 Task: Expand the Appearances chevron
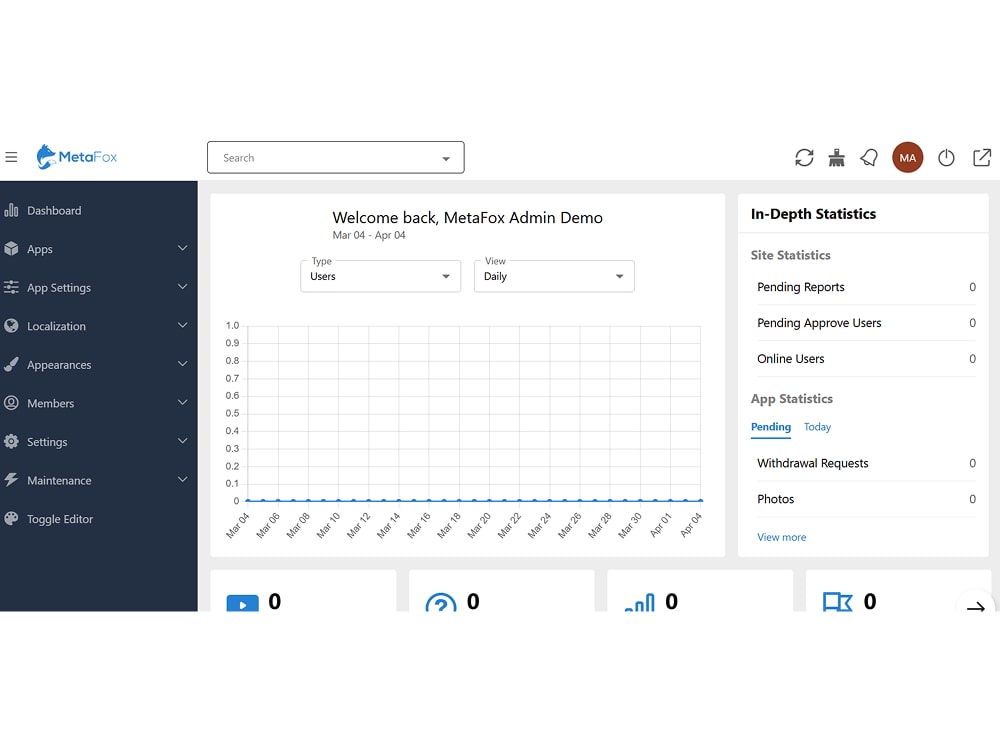tap(182, 364)
